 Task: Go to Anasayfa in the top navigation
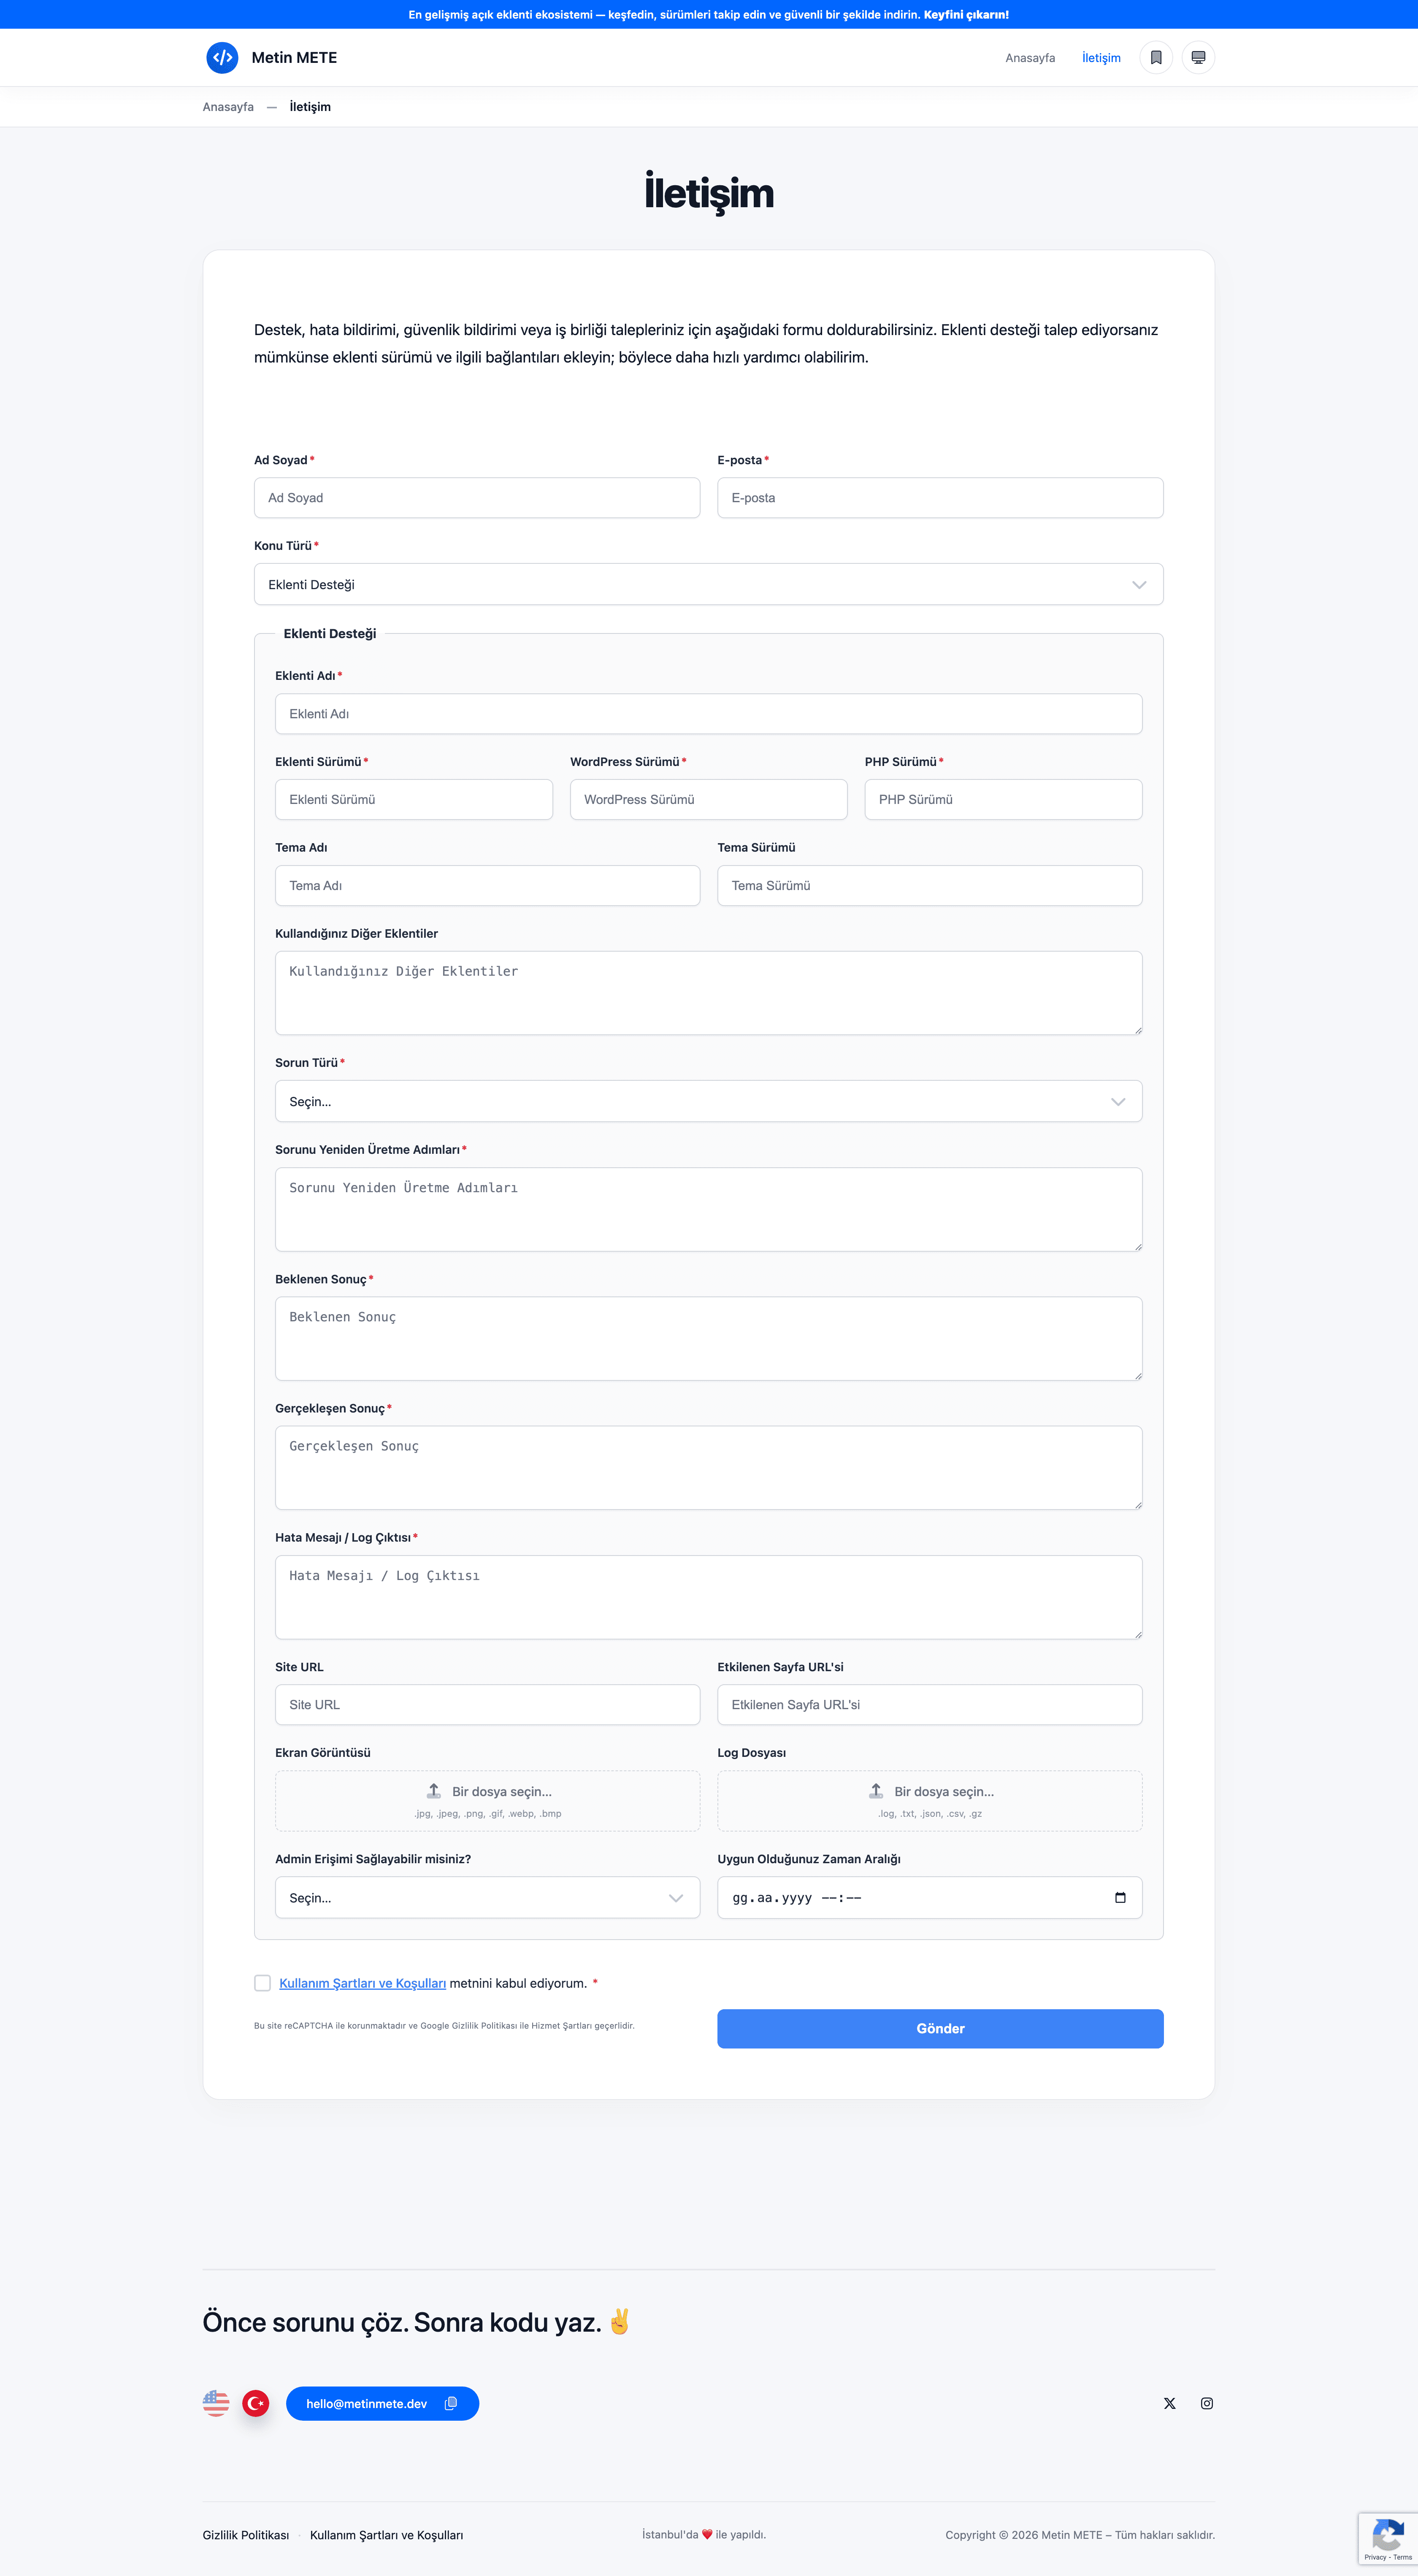(1030, 58)
